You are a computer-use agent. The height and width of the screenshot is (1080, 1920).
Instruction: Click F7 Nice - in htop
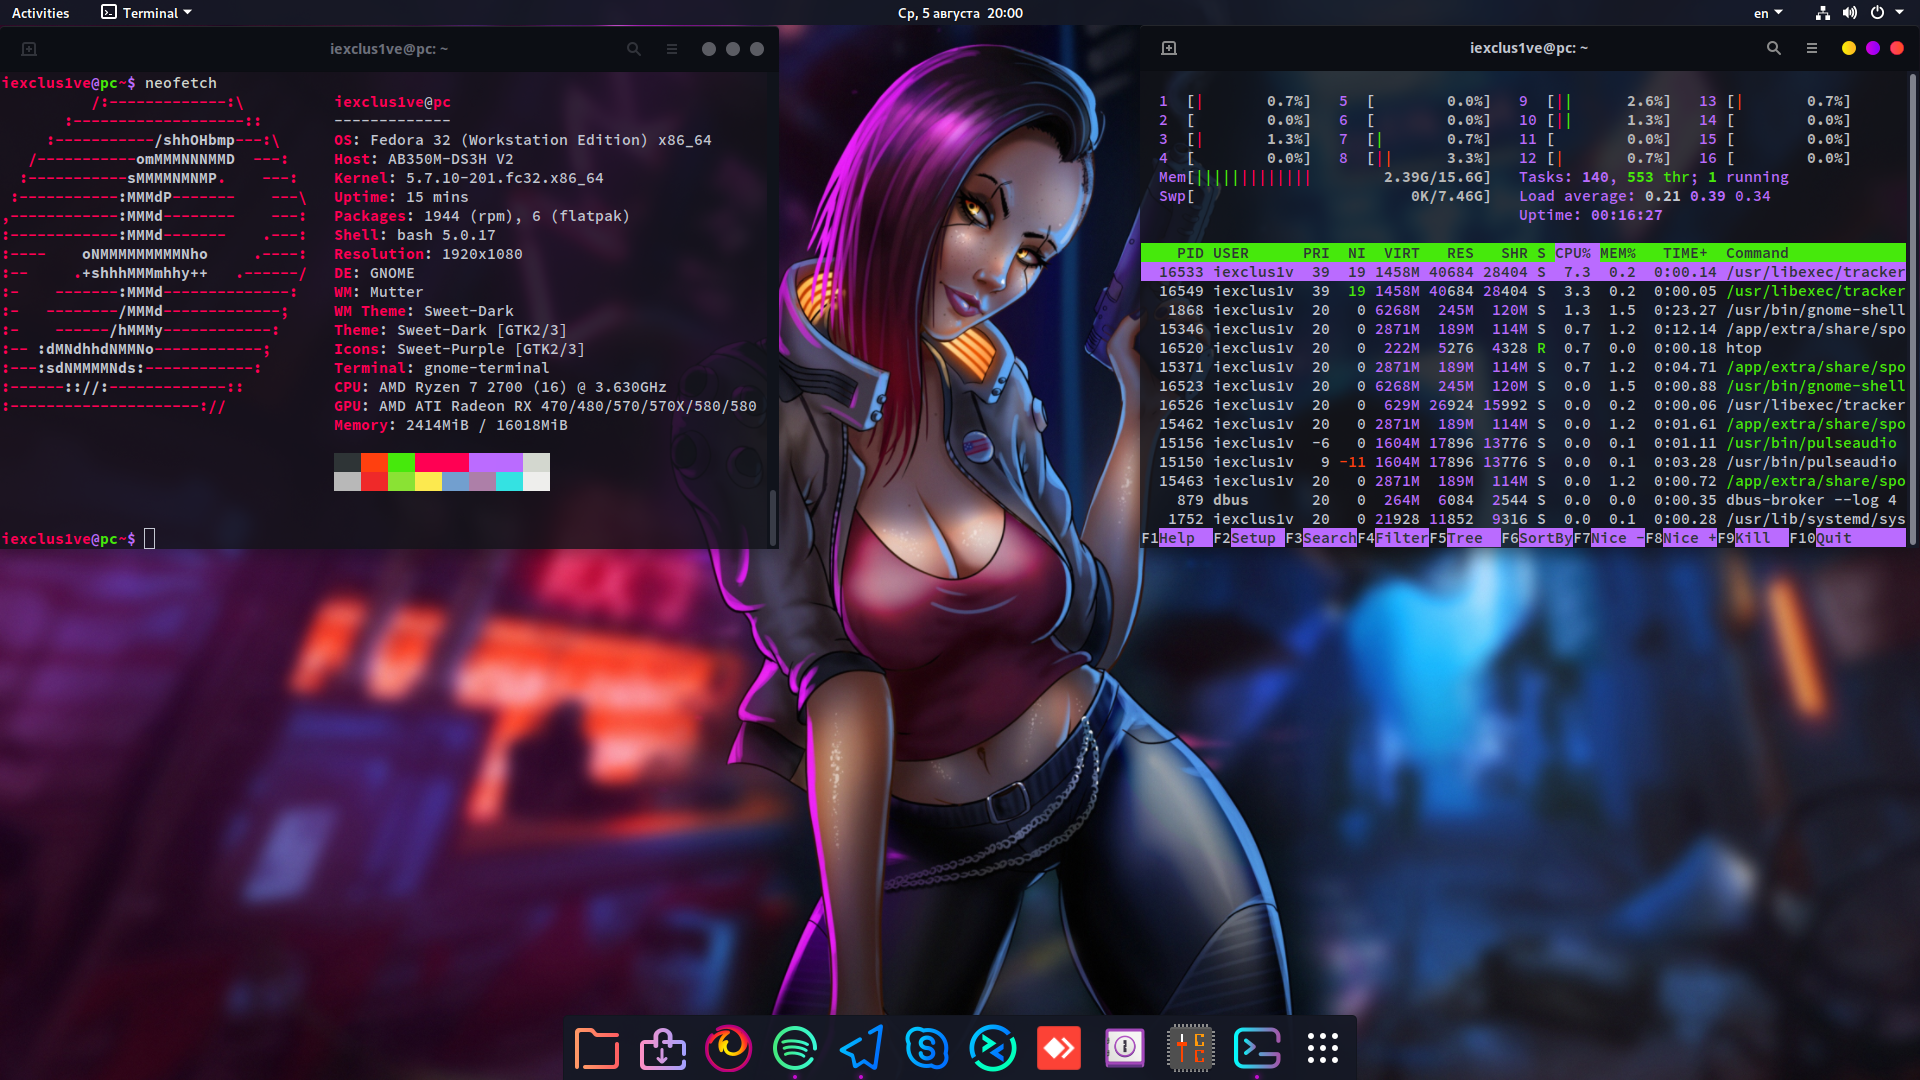pyautogui.click(x=1609, y=538)
